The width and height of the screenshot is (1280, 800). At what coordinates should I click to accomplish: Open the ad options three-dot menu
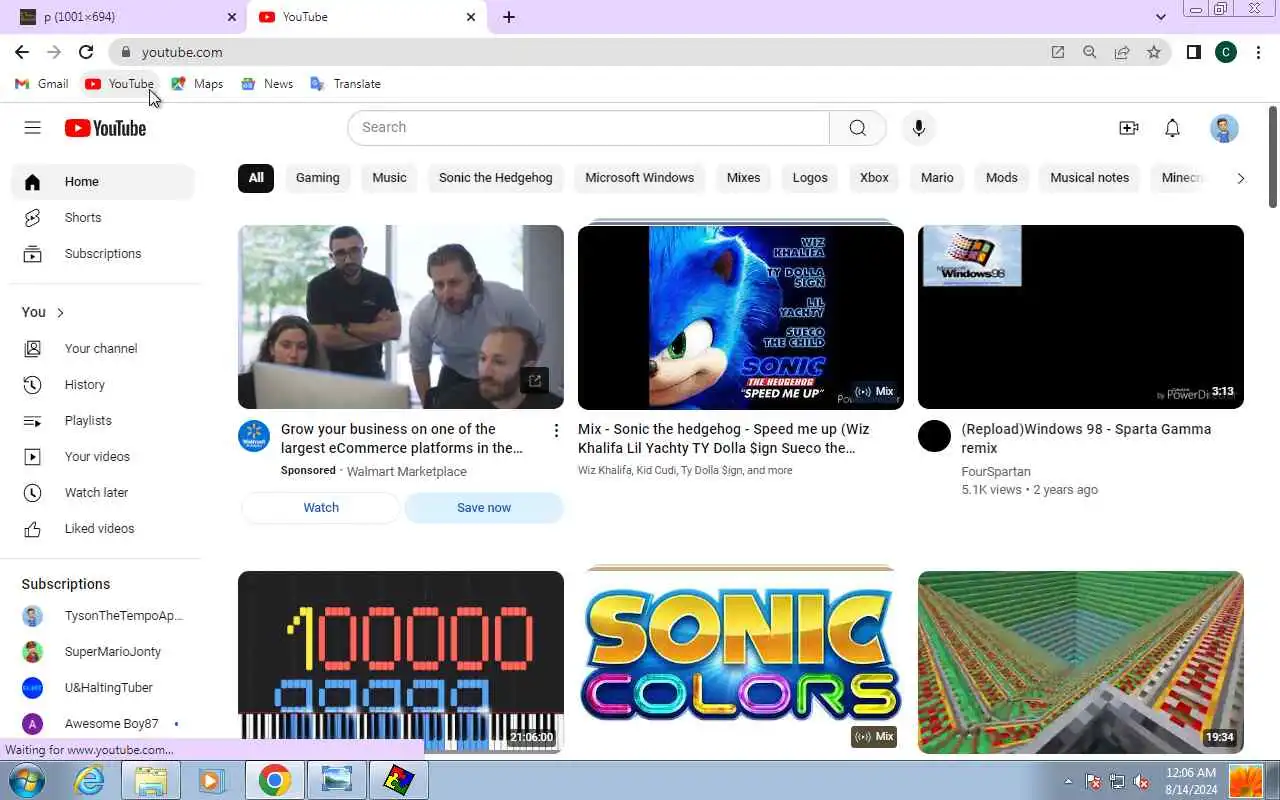(556, 431)
